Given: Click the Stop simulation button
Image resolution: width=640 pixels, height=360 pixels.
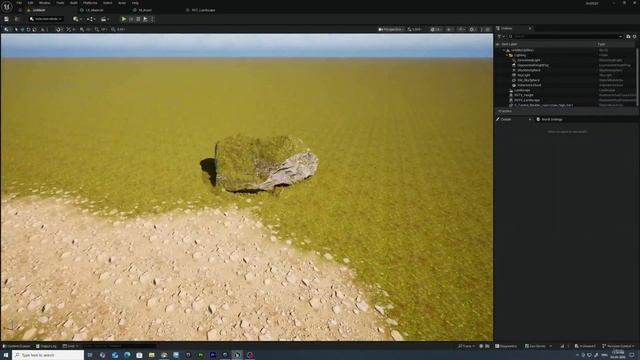Looking at the screenshot, I should 138,19.
